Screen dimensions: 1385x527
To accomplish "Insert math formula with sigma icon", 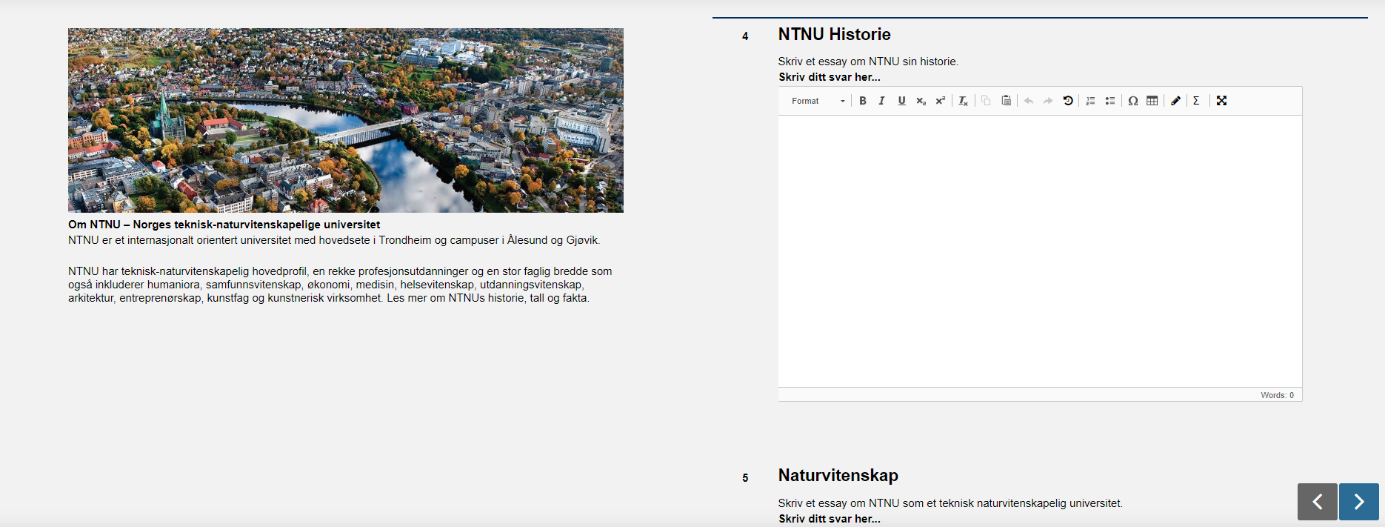I will point(1196,101).
